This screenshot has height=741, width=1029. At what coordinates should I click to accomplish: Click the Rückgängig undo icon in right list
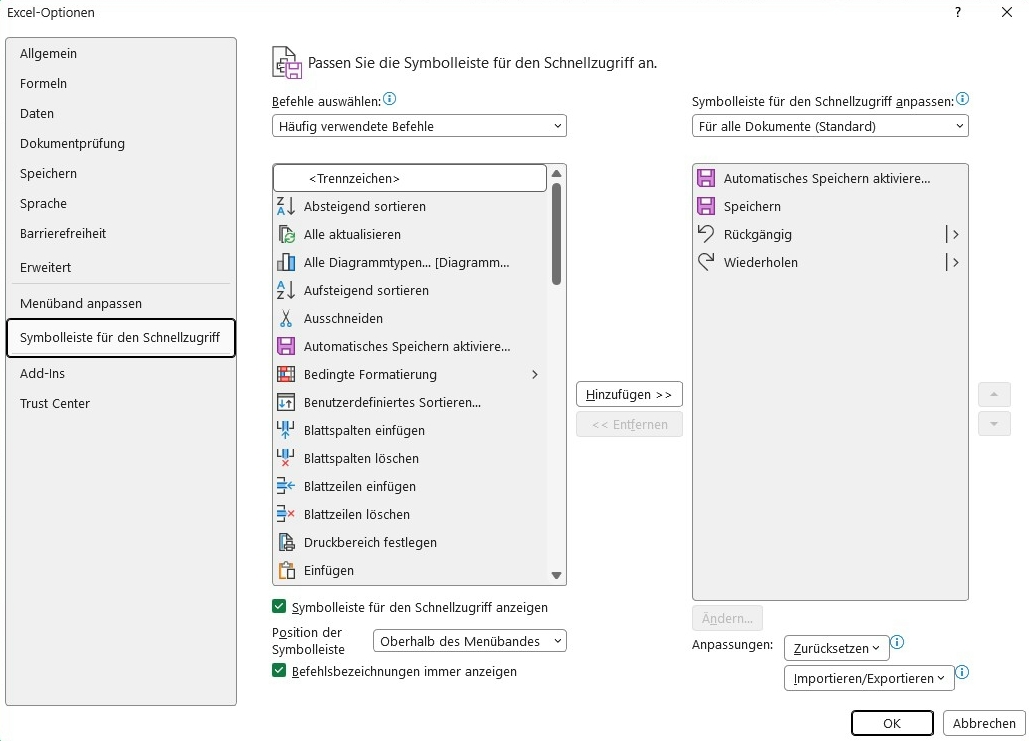pos(706,234)
